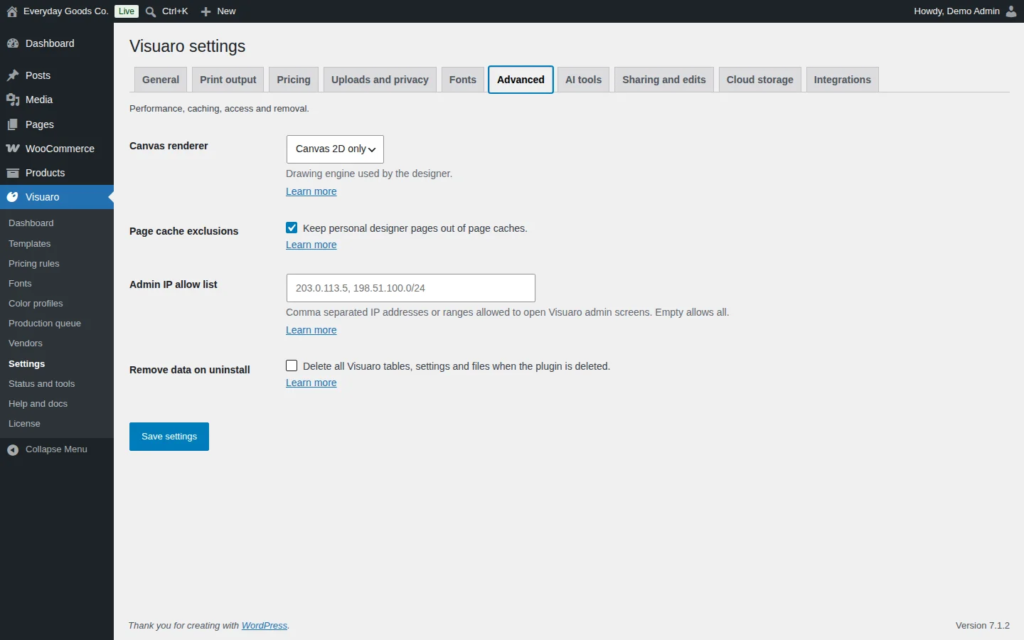Open Templates in the Visuaro submenu

click(x=29, y=244)
